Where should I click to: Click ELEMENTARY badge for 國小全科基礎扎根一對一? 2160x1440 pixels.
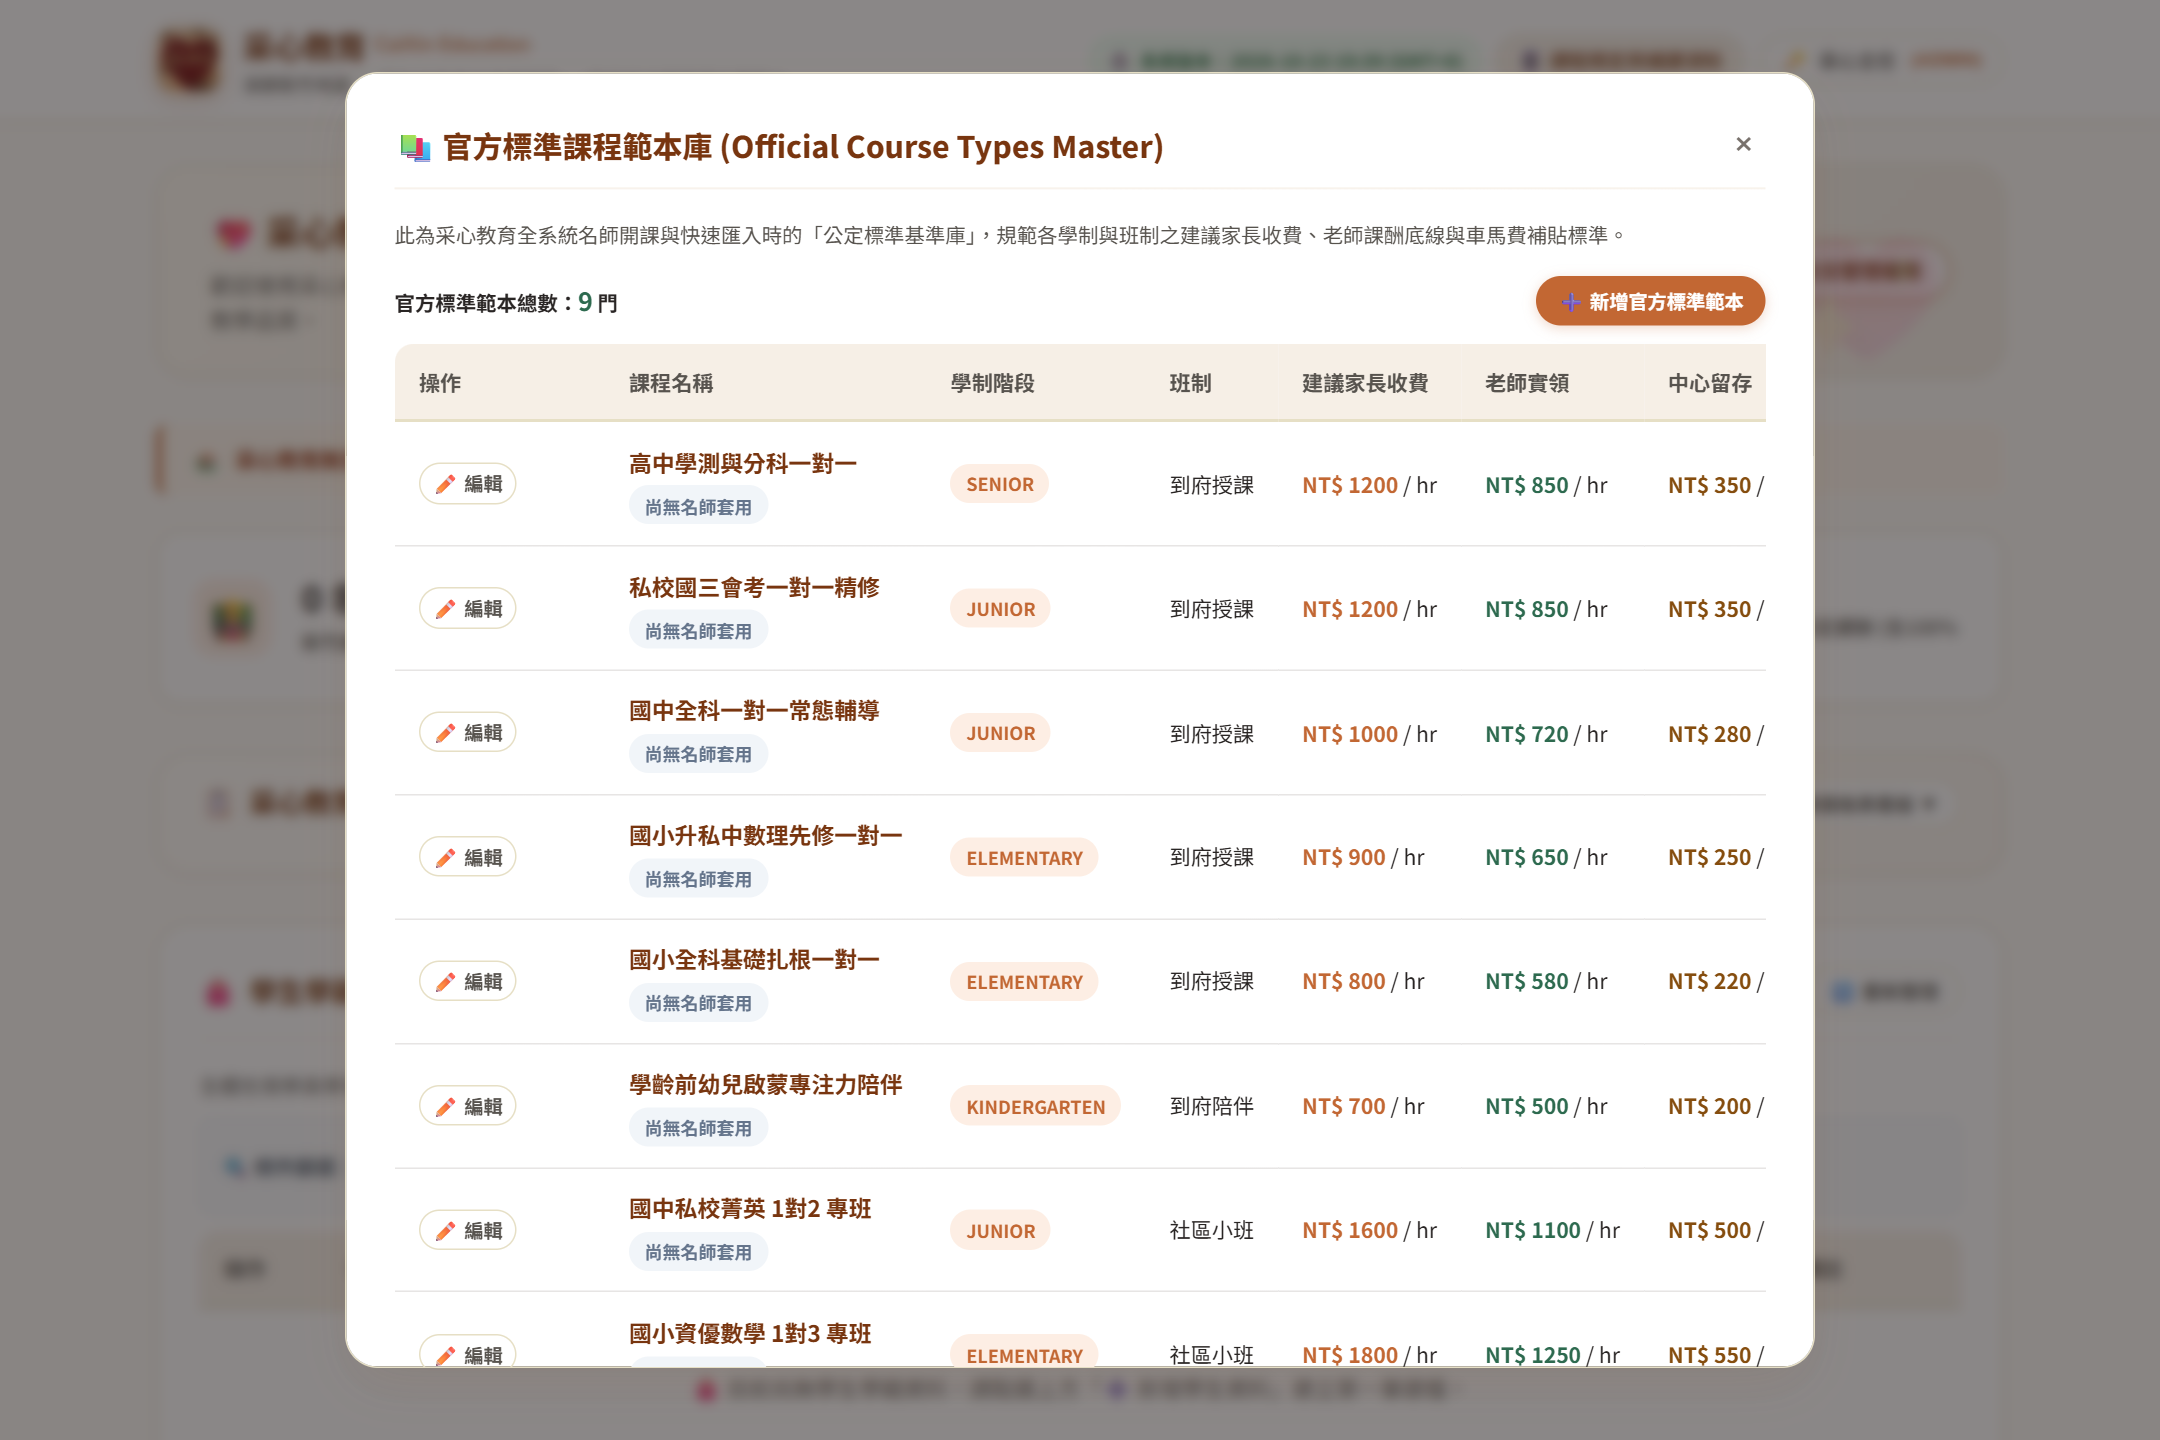click(x=1024, y=982)
